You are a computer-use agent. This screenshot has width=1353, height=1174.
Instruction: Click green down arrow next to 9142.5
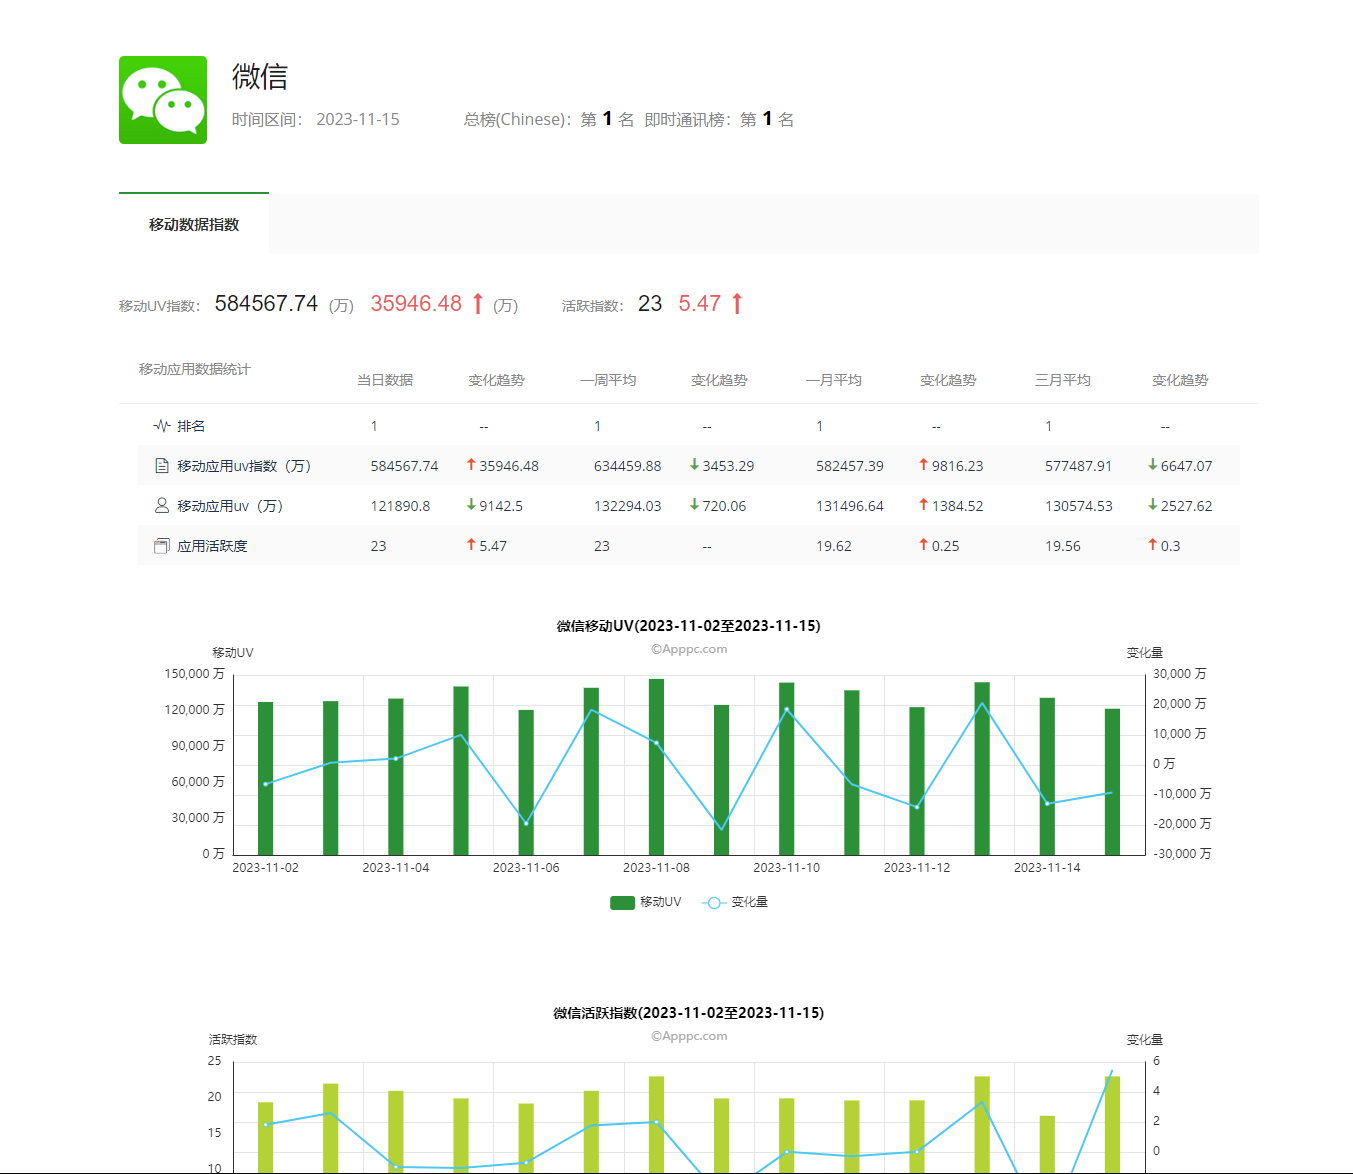point(471,505)
